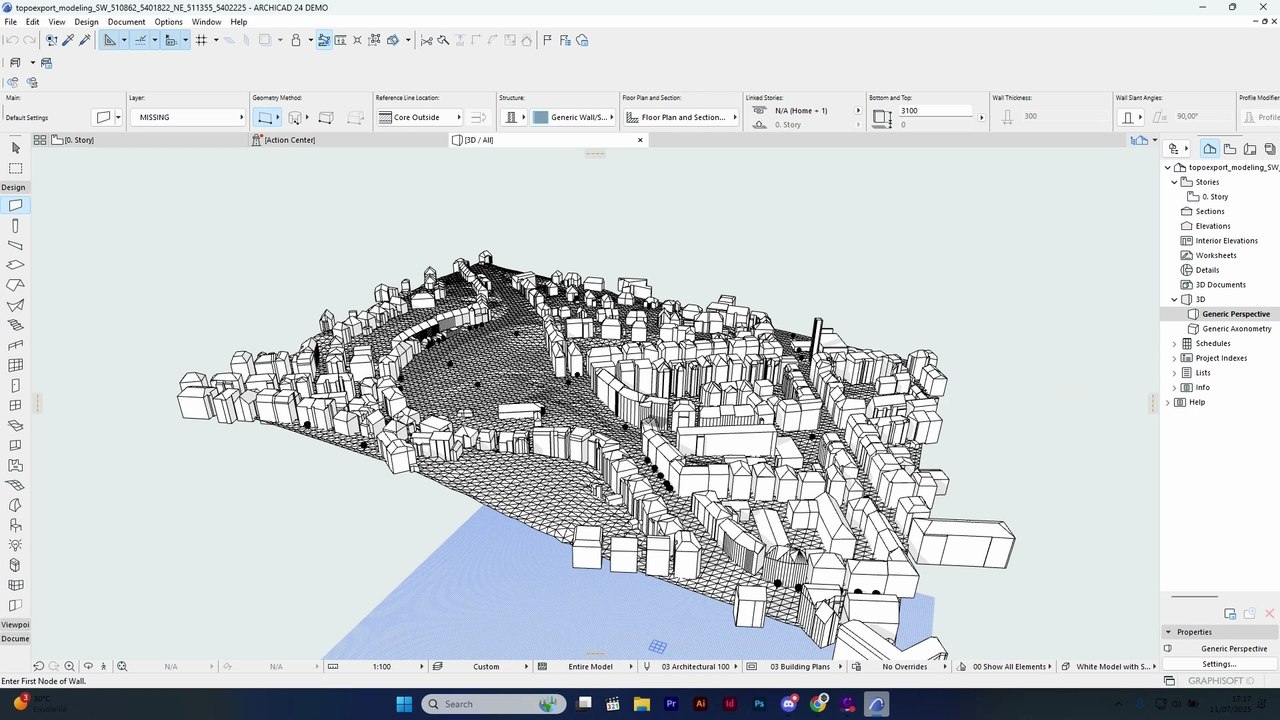The image size is (1280, 720).
Task: Click the Windows taskbar Search box
Action: (x=495, y=704)
